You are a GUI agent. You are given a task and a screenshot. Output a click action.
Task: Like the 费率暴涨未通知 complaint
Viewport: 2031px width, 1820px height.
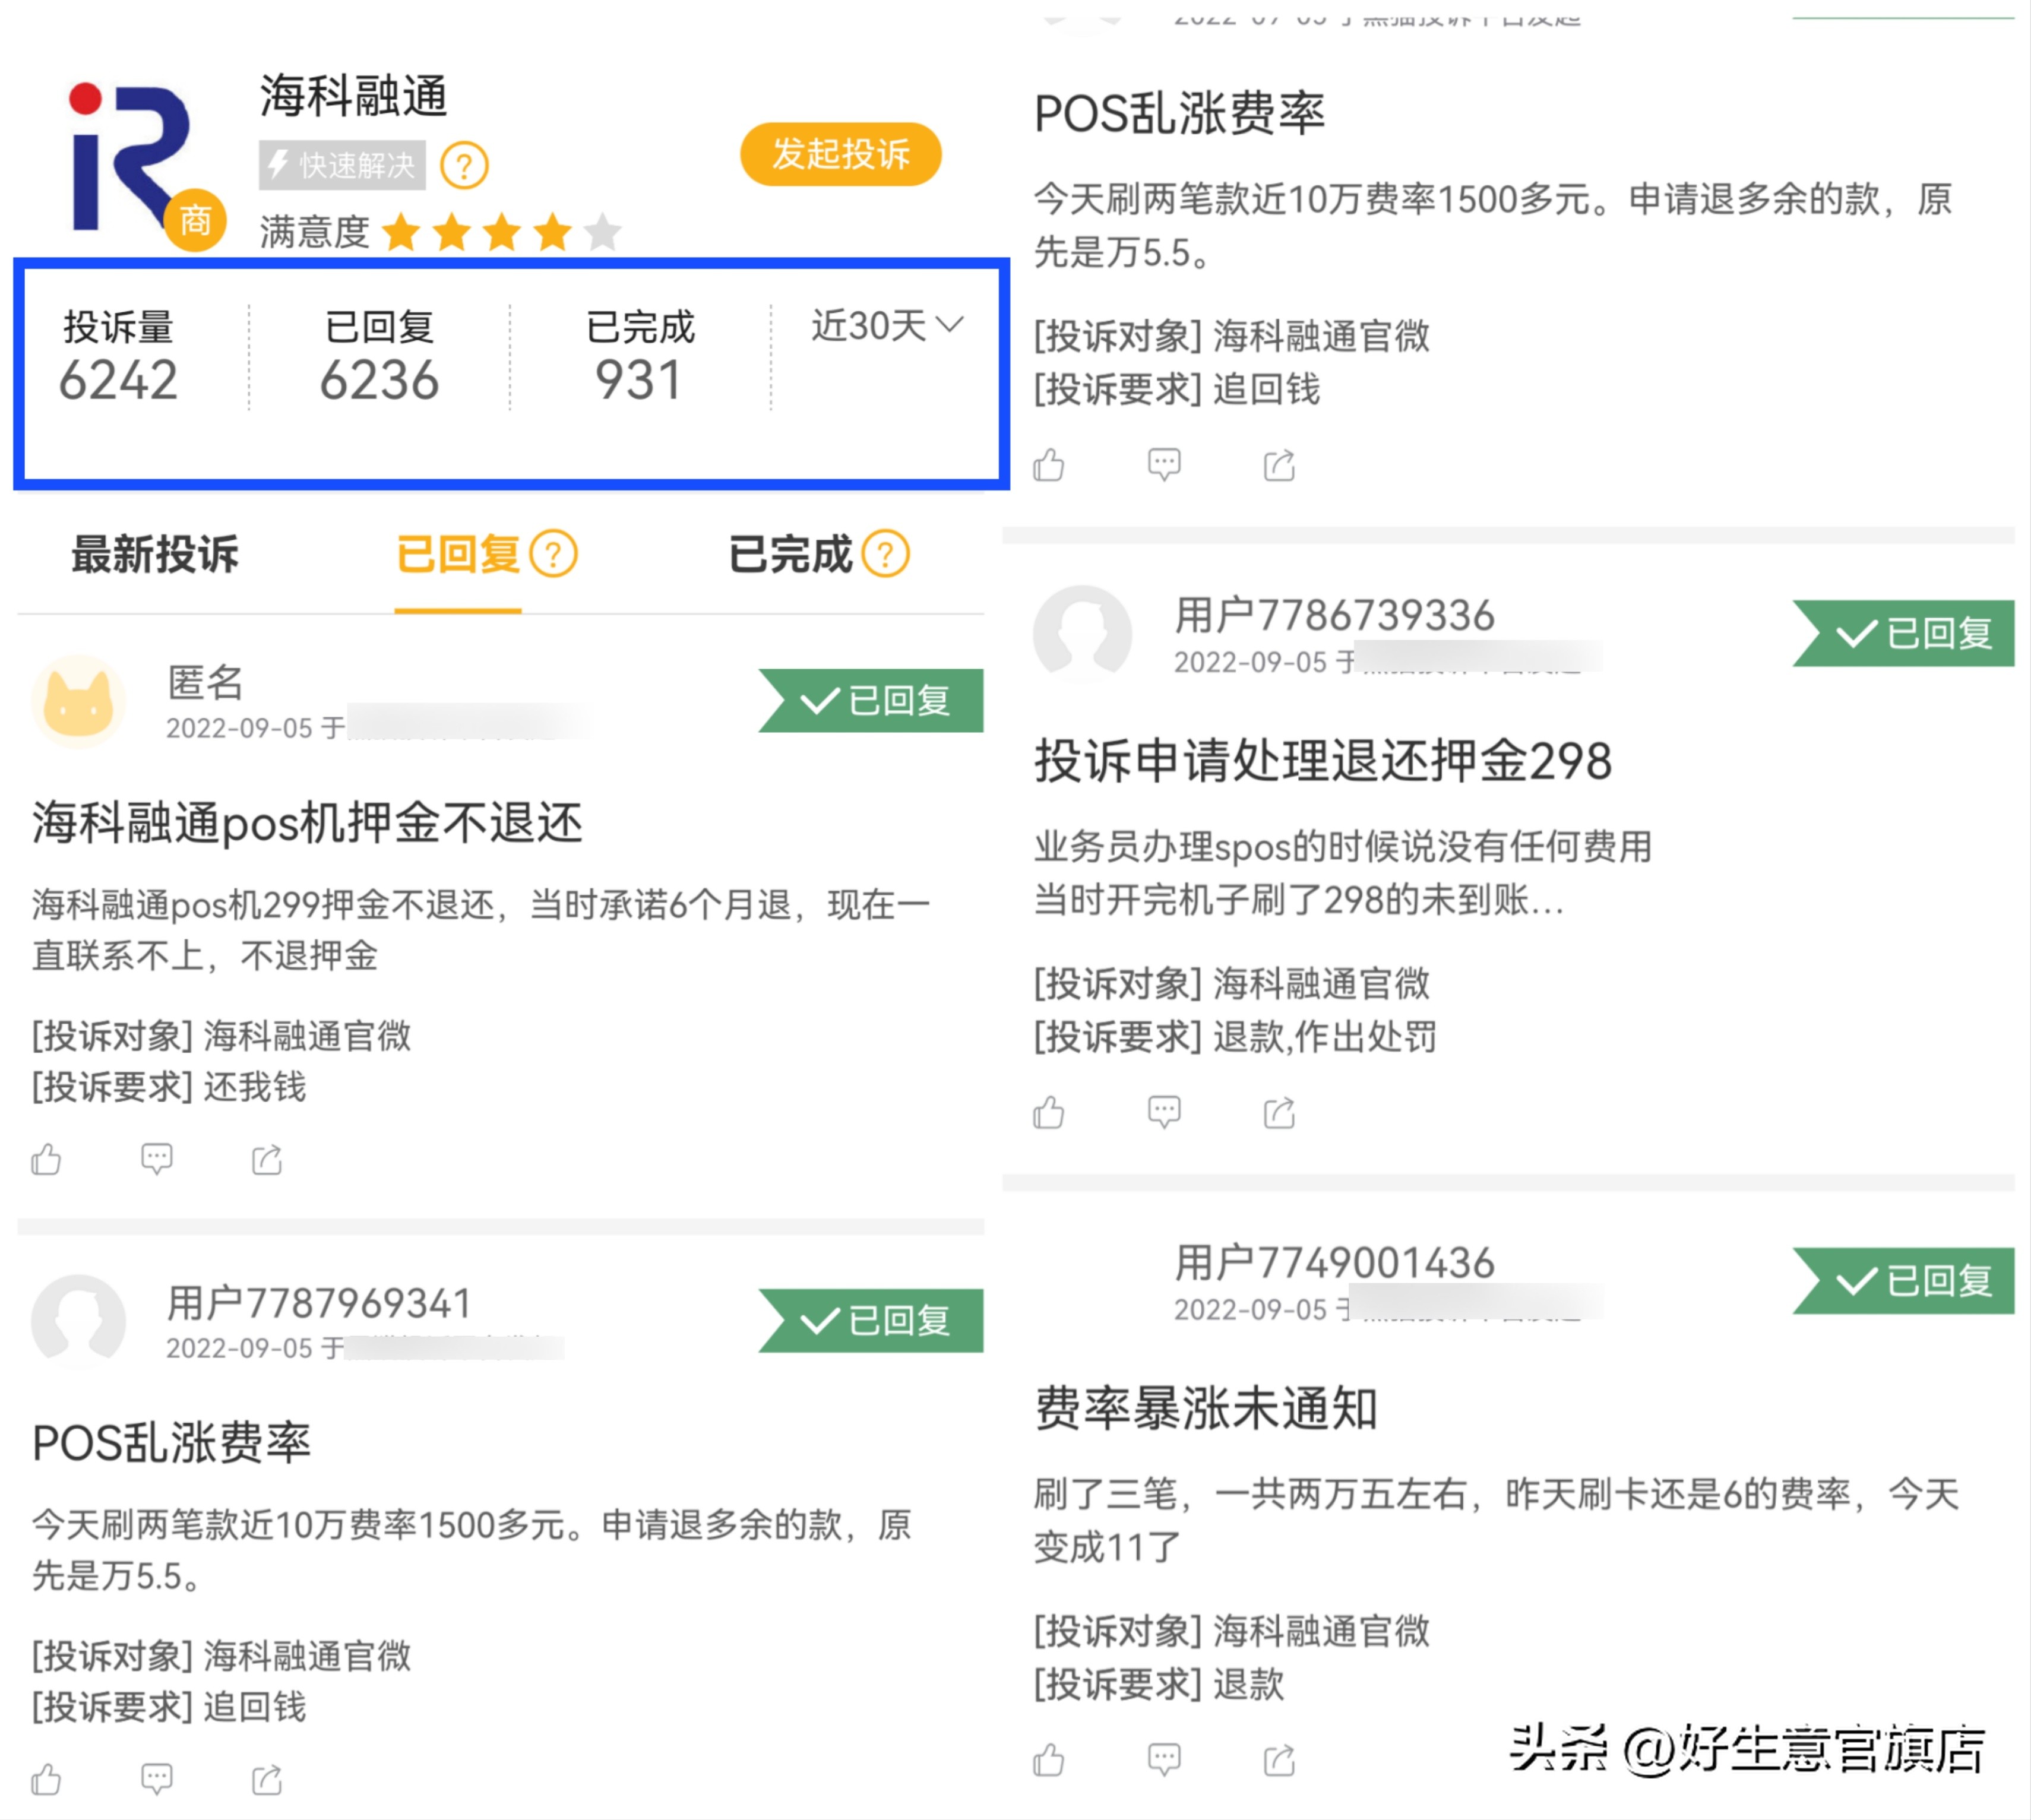(1049, 1760)
